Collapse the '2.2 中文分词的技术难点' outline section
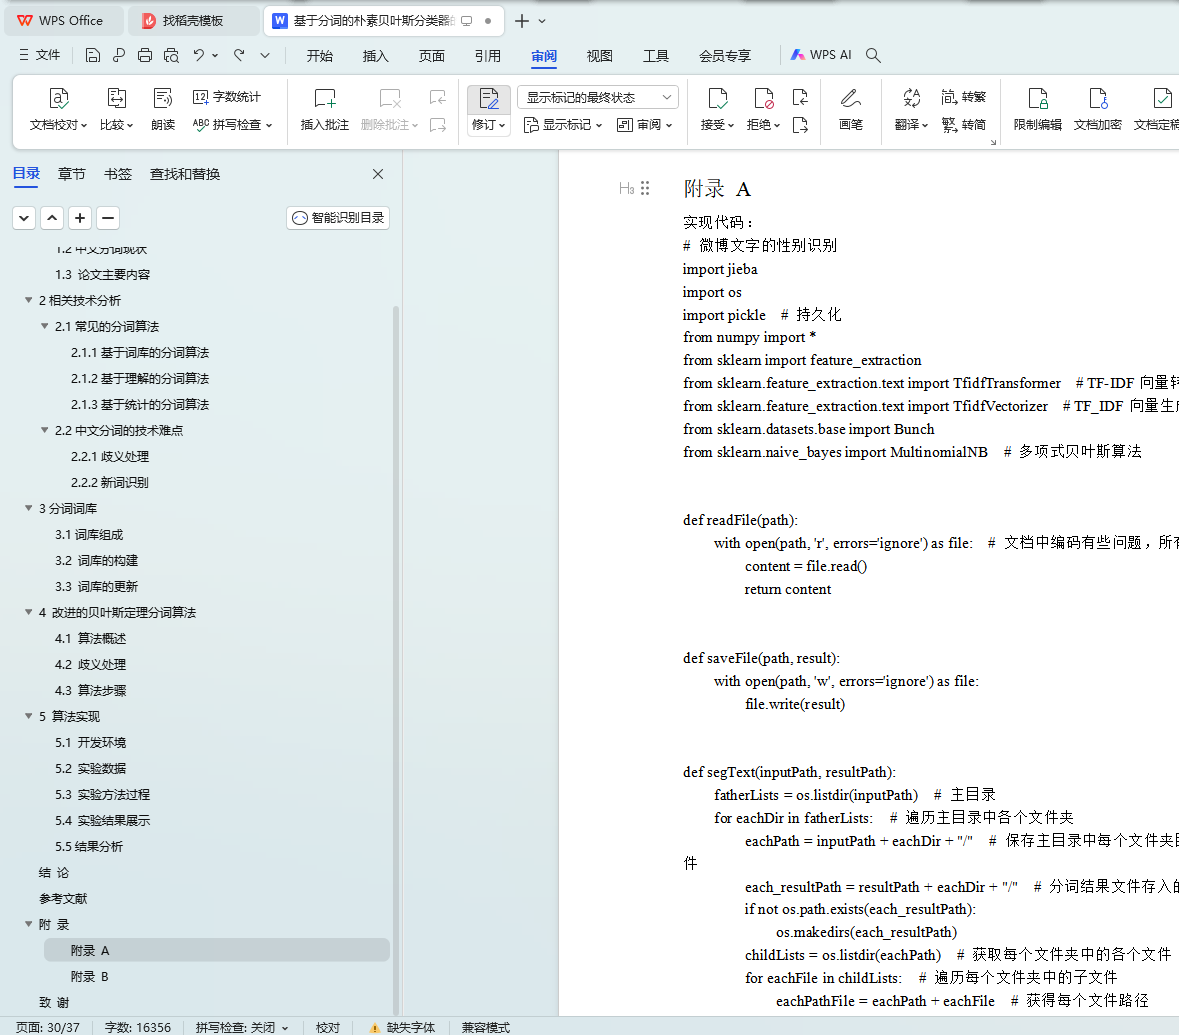Image resolution: width=1179 pixels, height=1035 pixels. pos(44,430)
